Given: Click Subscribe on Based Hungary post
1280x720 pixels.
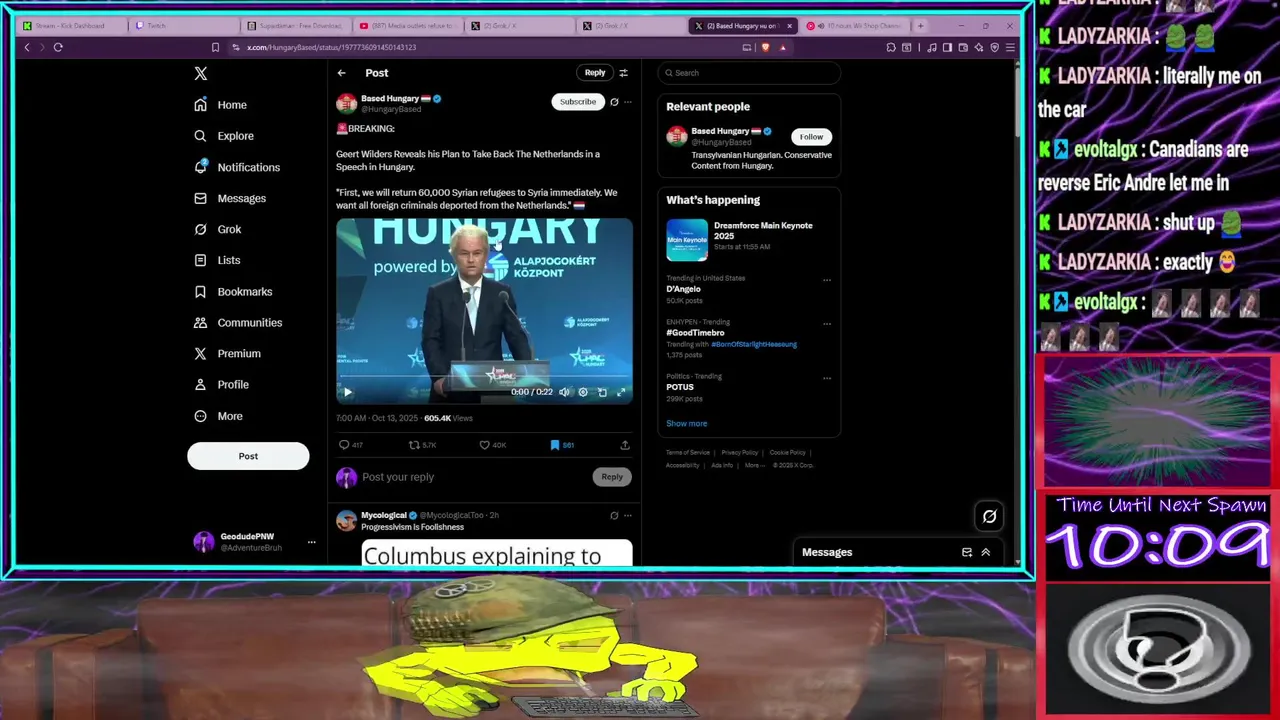Looking at the screenshot, I should (x=577, y=101).
